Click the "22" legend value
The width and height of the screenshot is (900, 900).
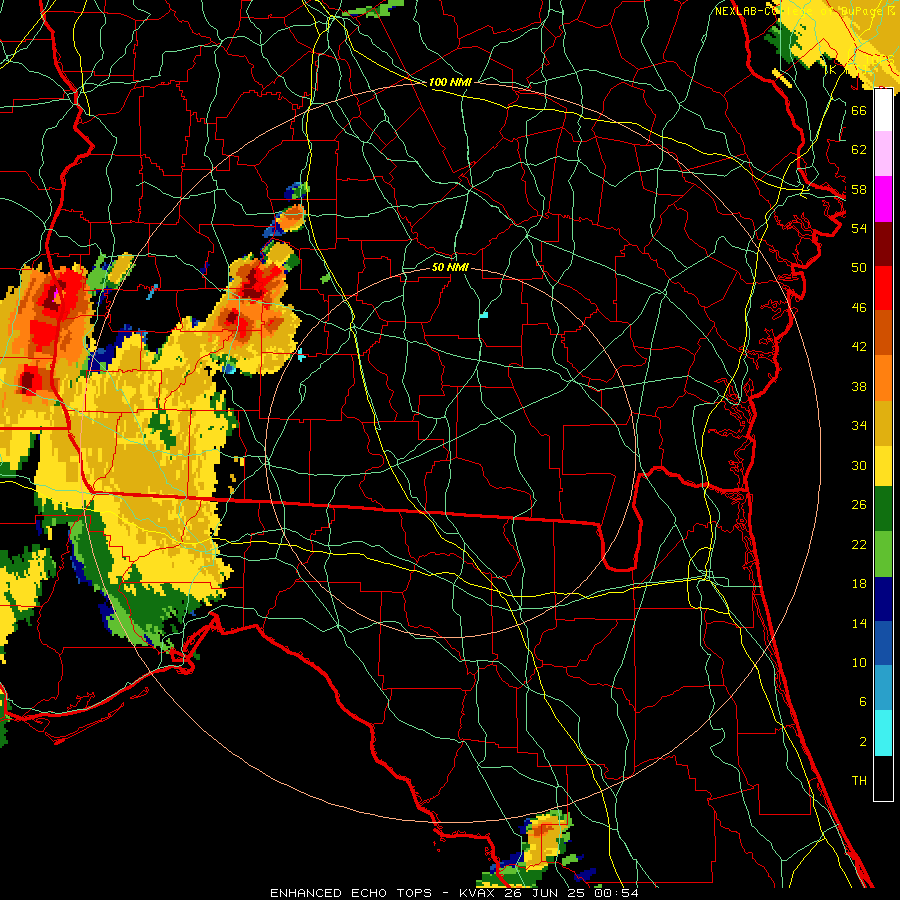pos(859,545)
